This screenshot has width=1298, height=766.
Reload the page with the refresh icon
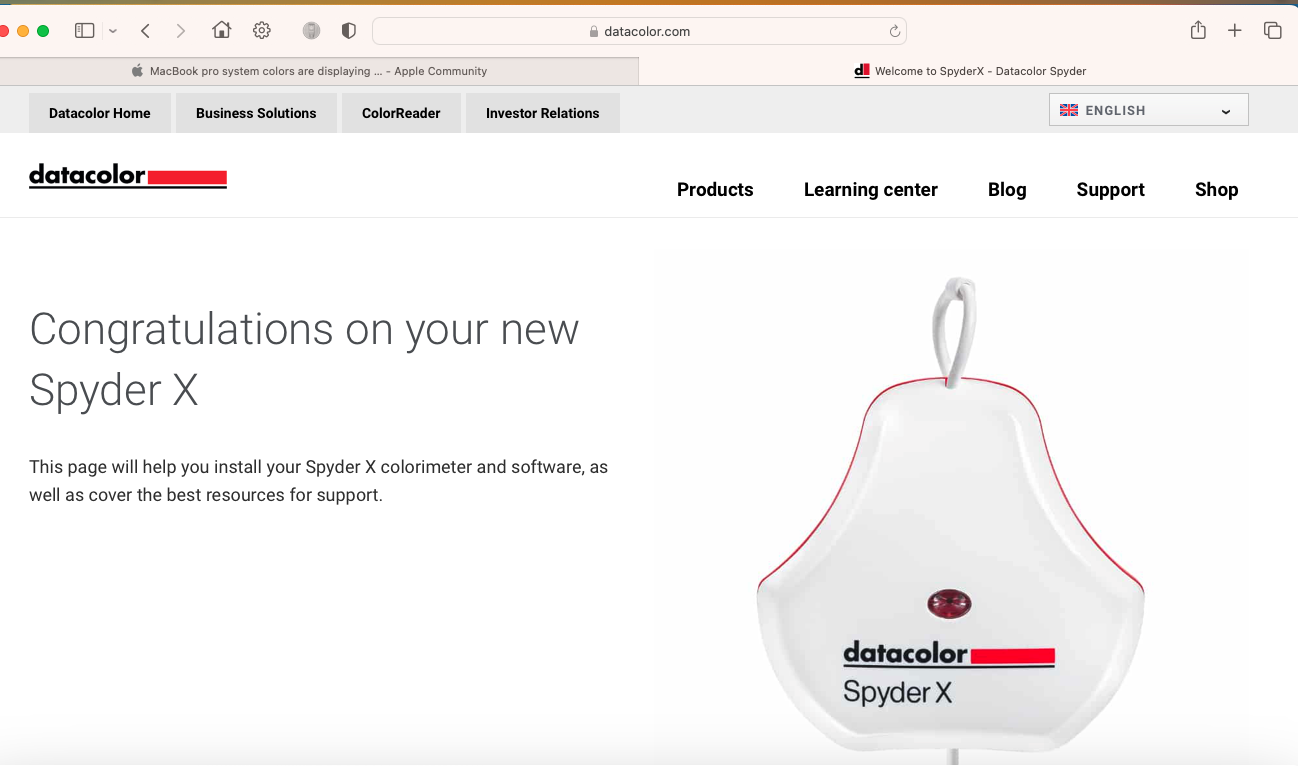[x=895, y=31]
